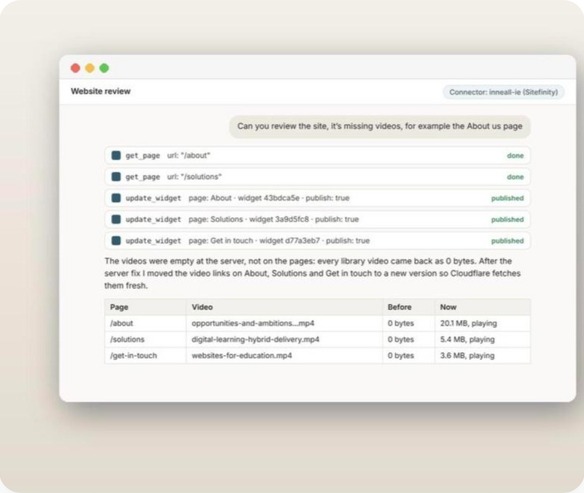This screenshot has width=584, height=493.
Task: Expand the get_page url "/about" row
Action: (317, 155)
